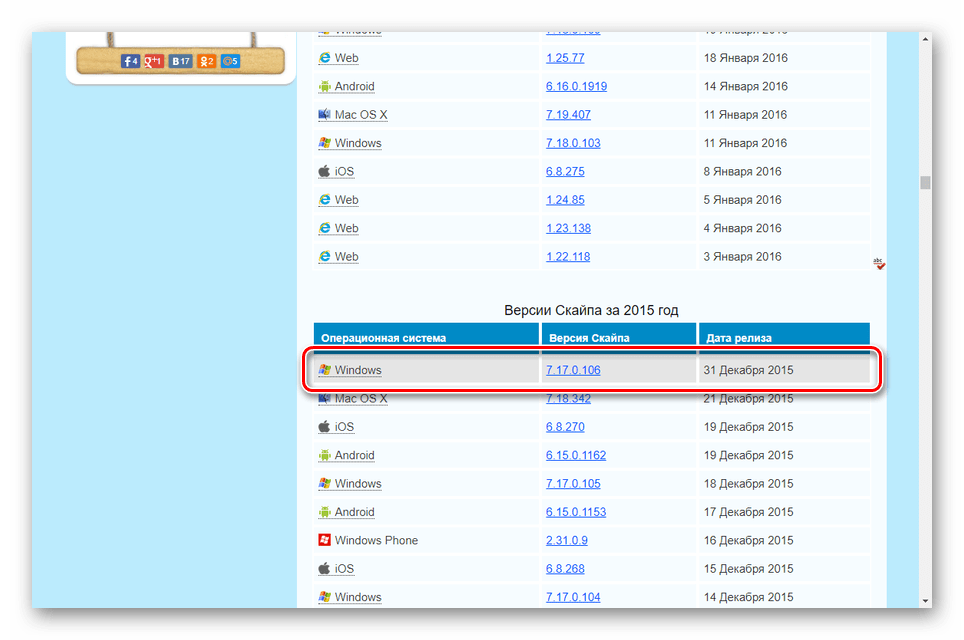964x640 pixels.
Task: Click the Windows link in highlighted row
Action: pos(358,370)
